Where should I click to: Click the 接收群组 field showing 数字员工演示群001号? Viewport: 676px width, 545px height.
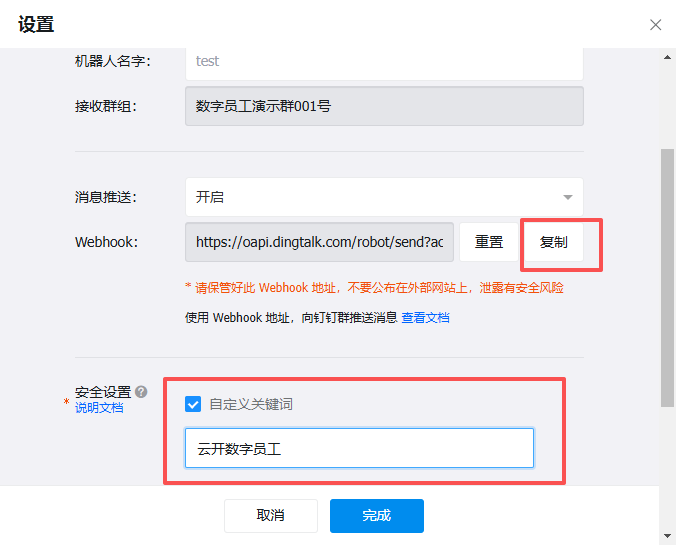[x=384, y=106]
